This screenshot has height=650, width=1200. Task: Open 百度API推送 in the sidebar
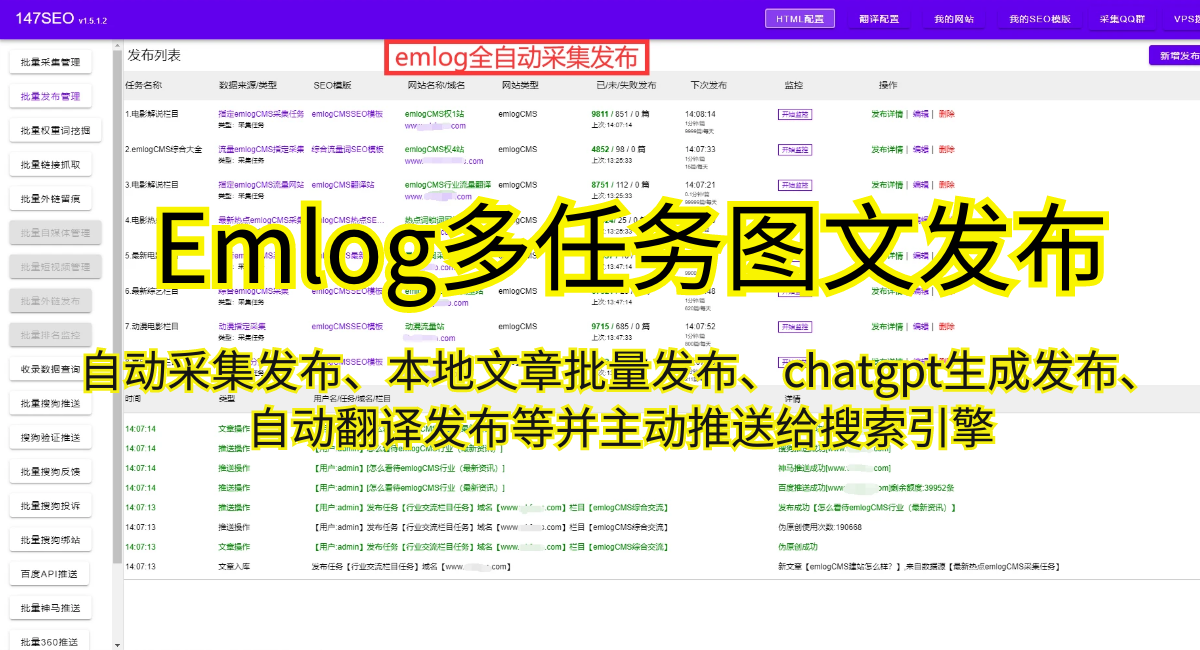tap(50, 573)
